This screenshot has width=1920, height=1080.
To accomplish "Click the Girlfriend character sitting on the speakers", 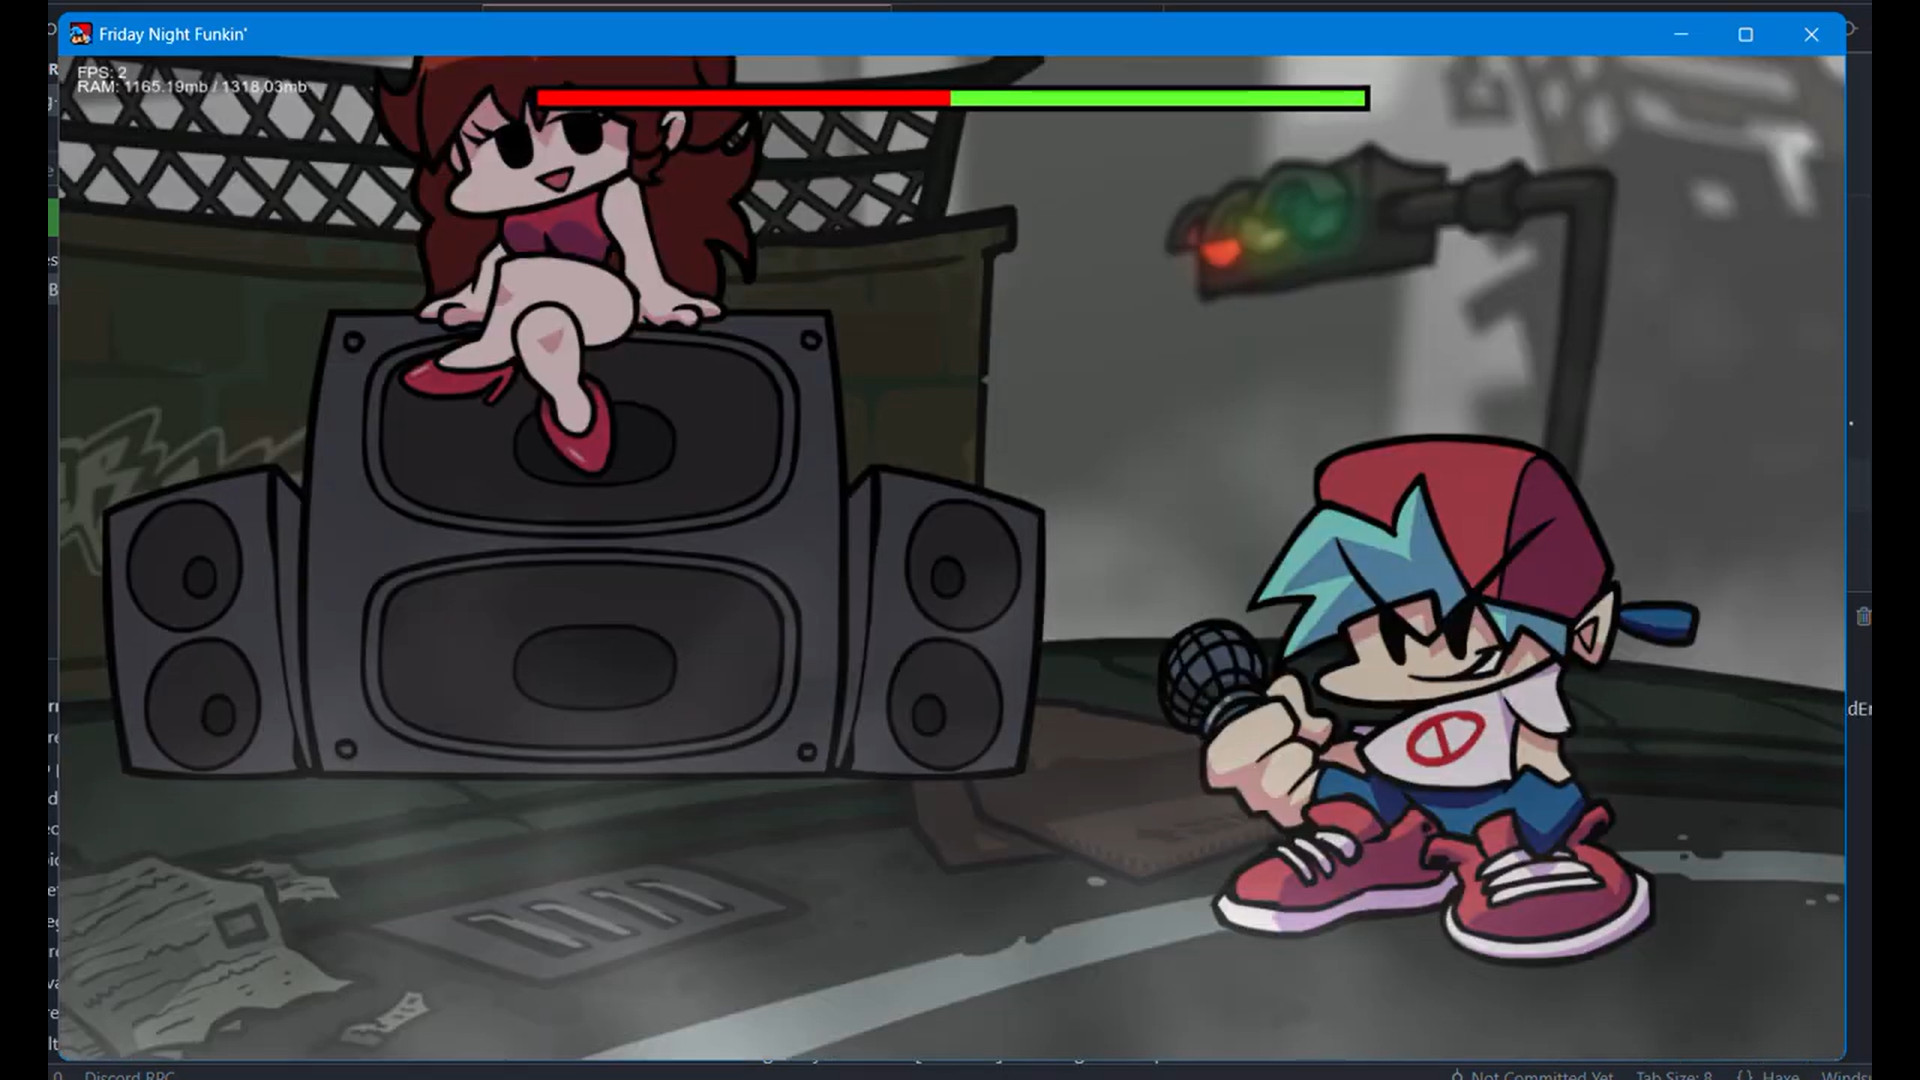I will (x=573, y=260).
